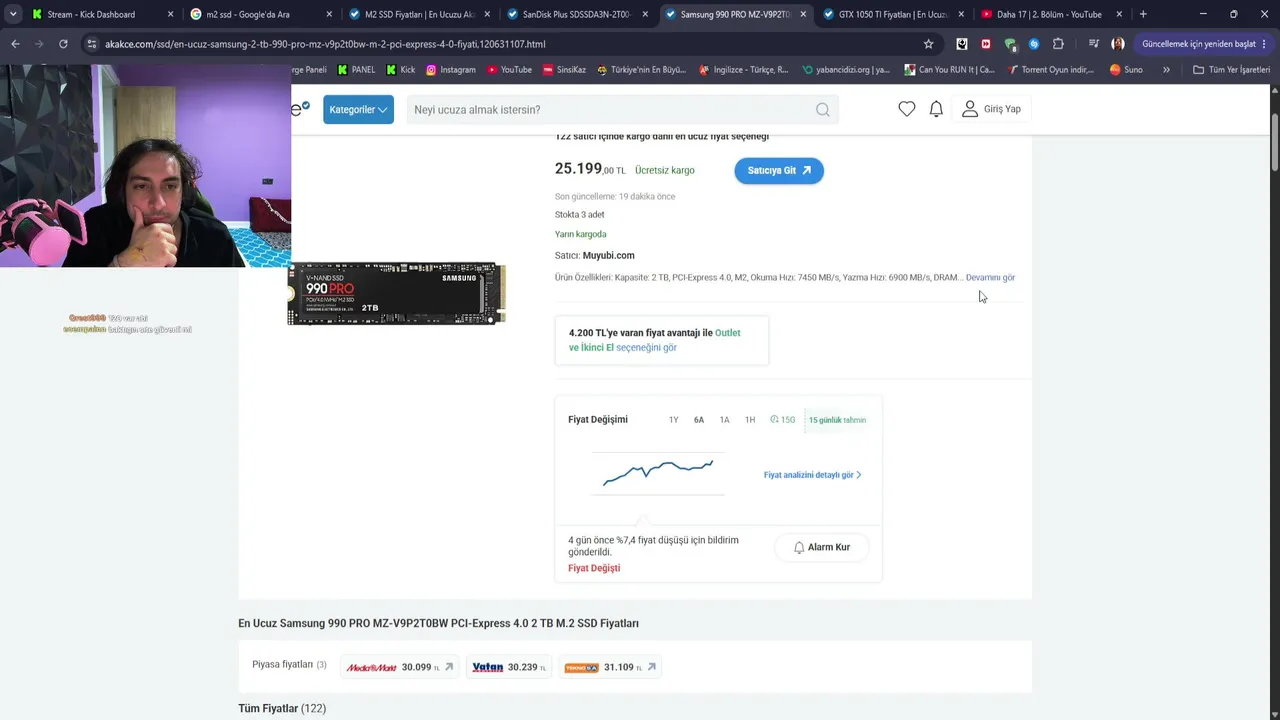
Task: Open Fiyat analizini detaylı gör link
Action: click(x=812, y=475)
